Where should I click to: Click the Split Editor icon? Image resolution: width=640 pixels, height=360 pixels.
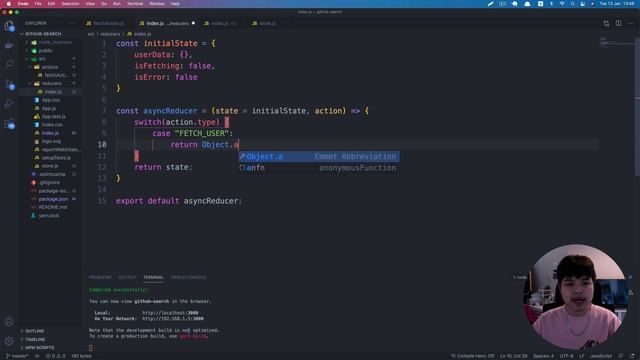(x=619, y=23)
